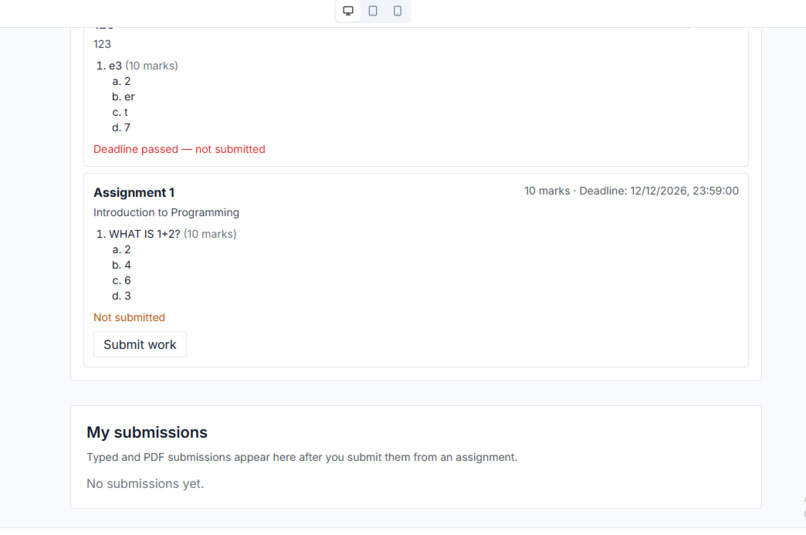Click 'Typed and PDF submissions appear here' text
Screen dimensions: 806x535
point(302,457)
